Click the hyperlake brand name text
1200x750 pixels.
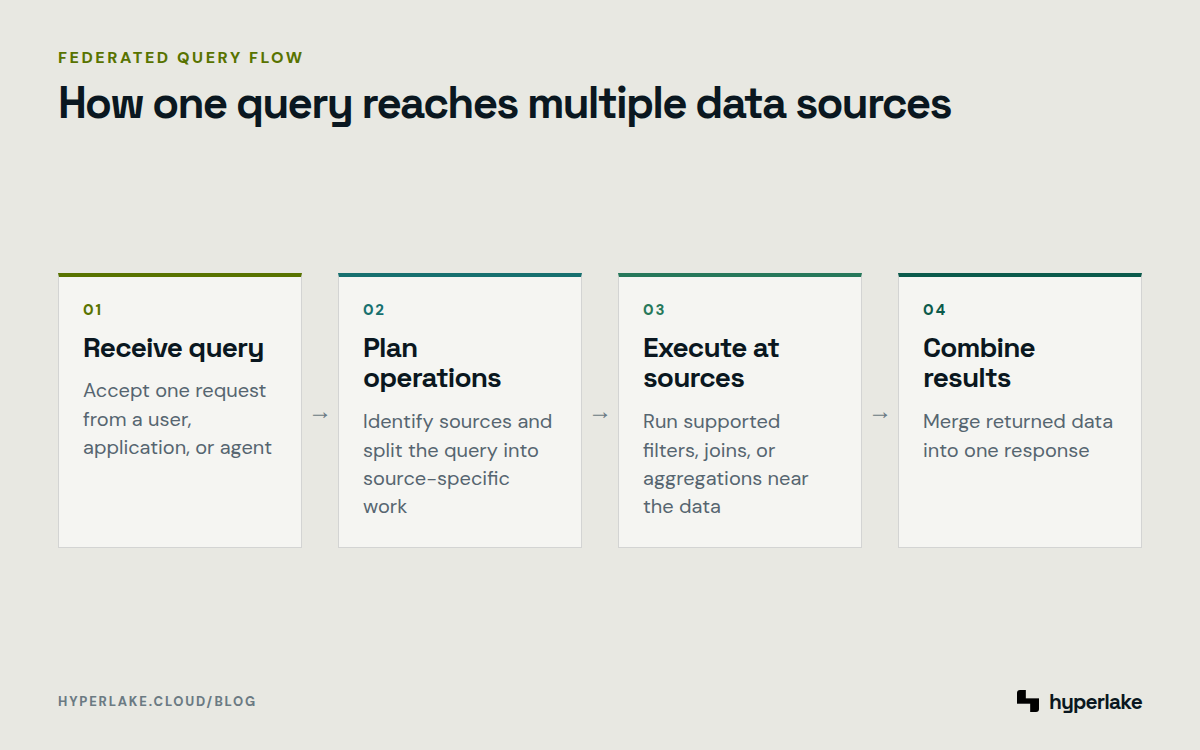pos(1096,702)
